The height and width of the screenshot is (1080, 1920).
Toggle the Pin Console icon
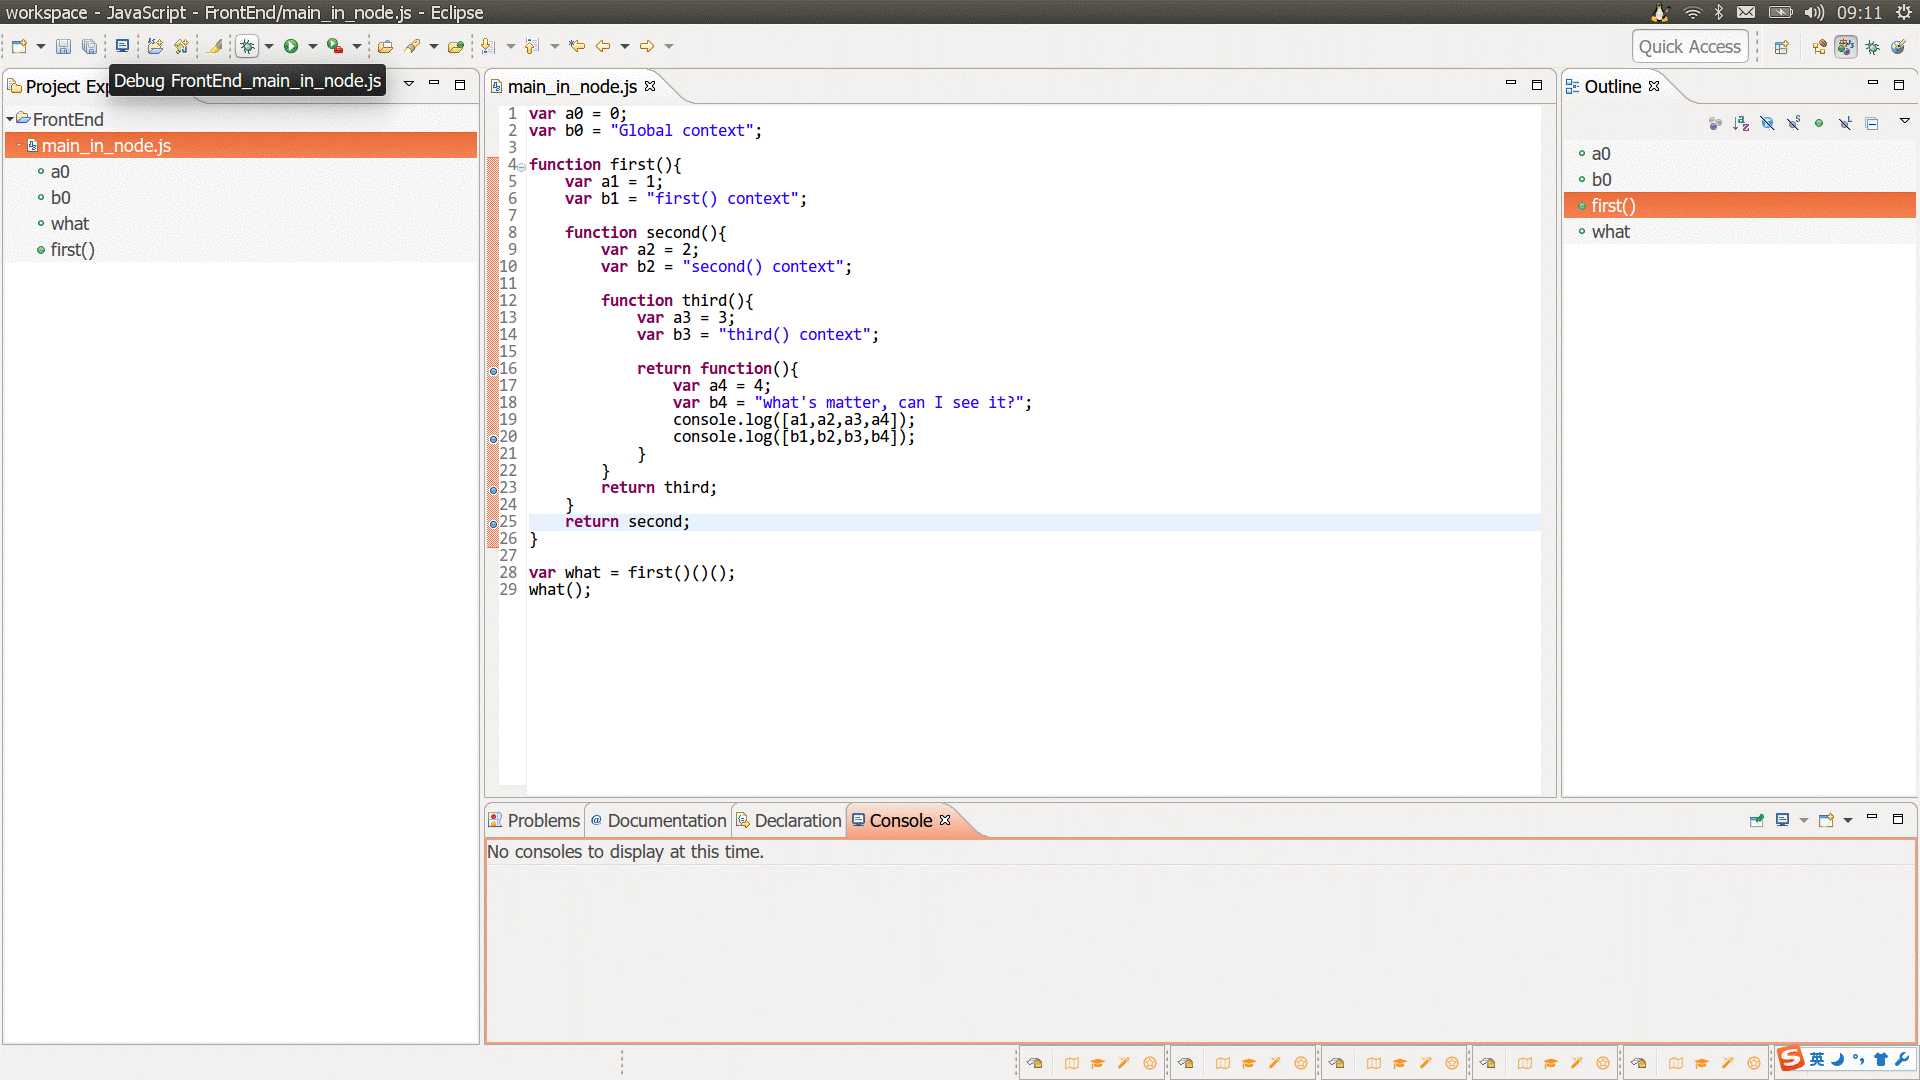click(x=1757, y=820)
